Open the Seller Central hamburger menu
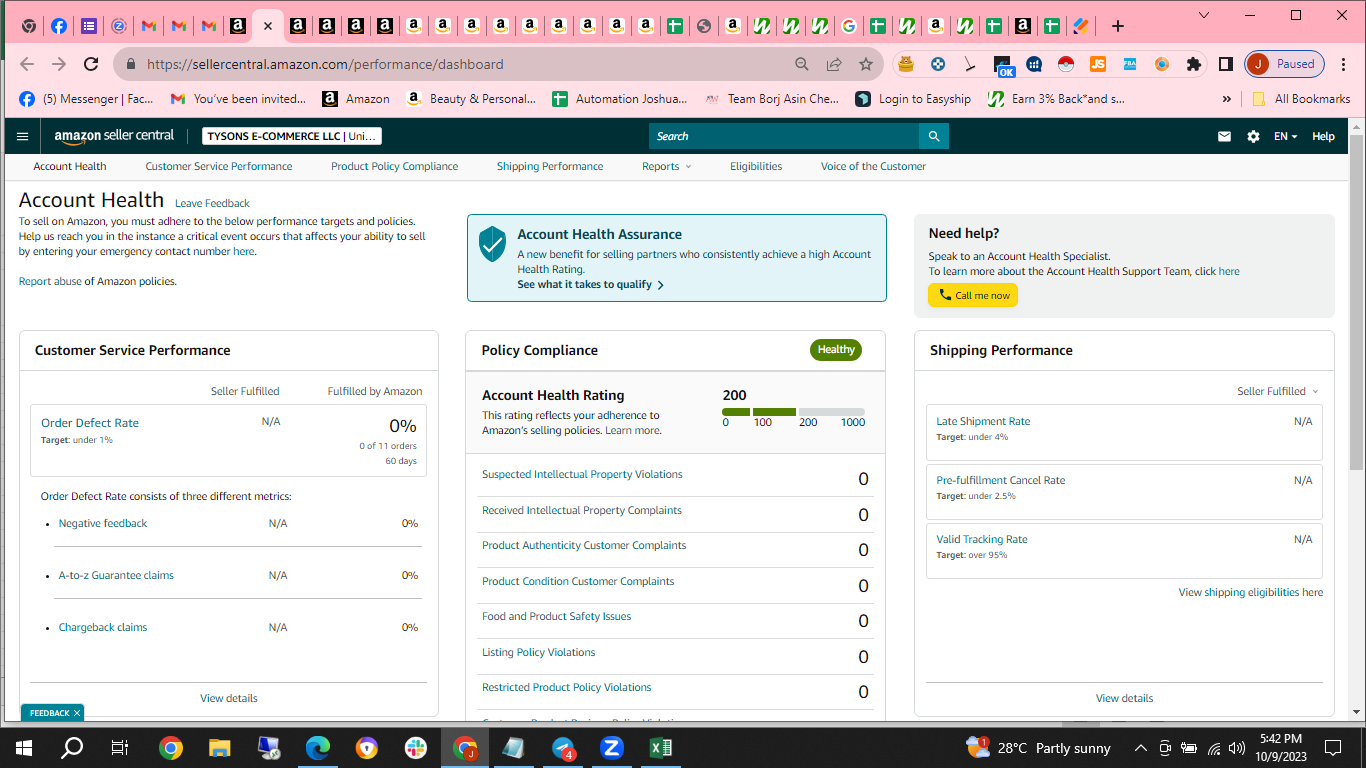The height and width of the screenshot is (768, 1366). point(23,136)
